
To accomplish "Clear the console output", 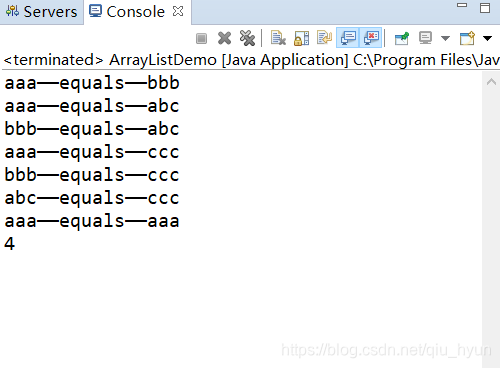I will 278,38.
